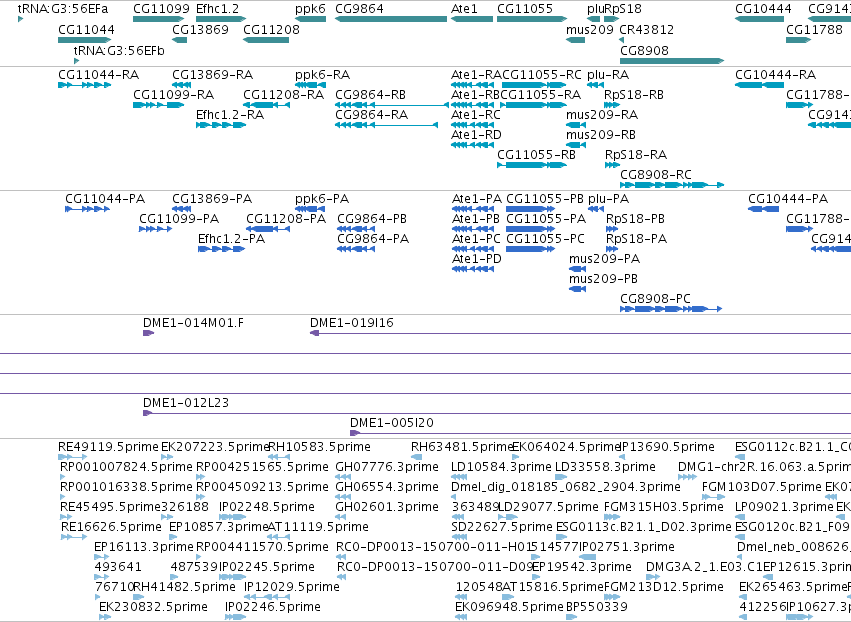This screenshot has height=622, width=851.
Task: Click the CG10444 gene label in top track
Action: [x=763, y=9]
